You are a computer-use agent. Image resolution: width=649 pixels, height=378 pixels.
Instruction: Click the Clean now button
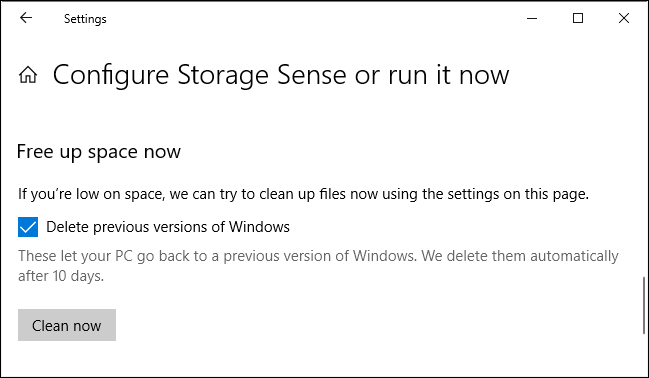(67, 325)
